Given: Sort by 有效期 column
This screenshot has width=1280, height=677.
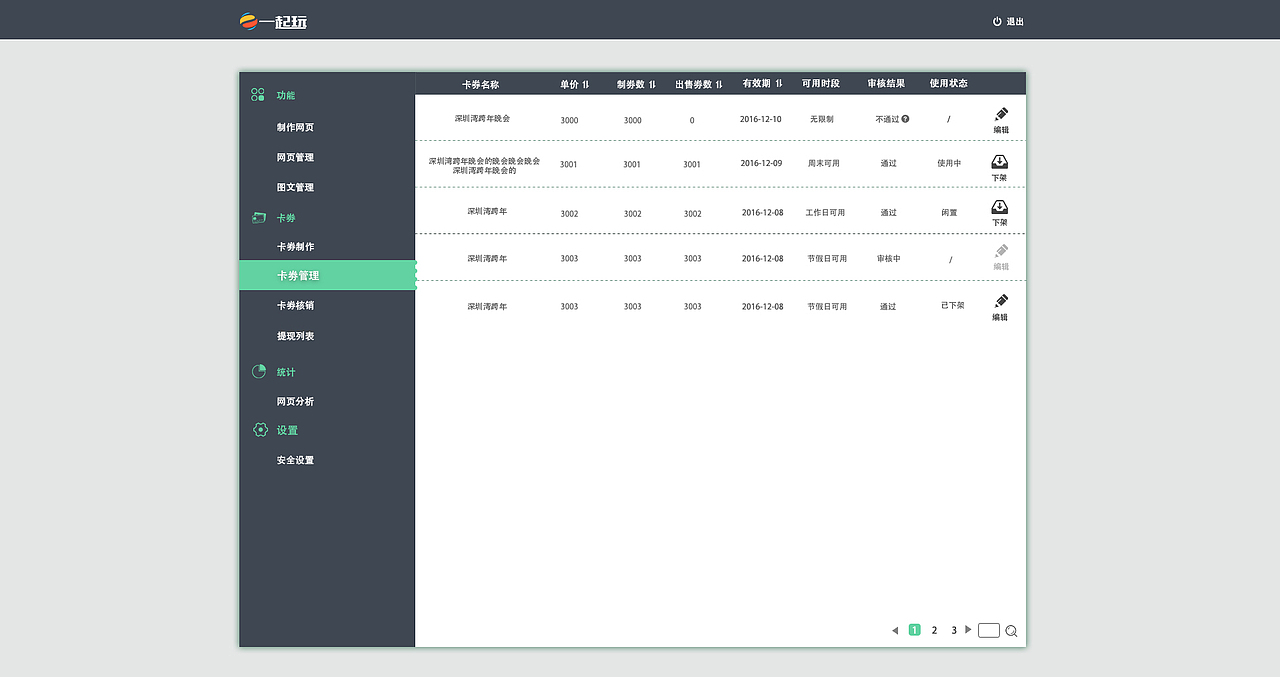Looking at the screenshot, I should coord(779,84).
